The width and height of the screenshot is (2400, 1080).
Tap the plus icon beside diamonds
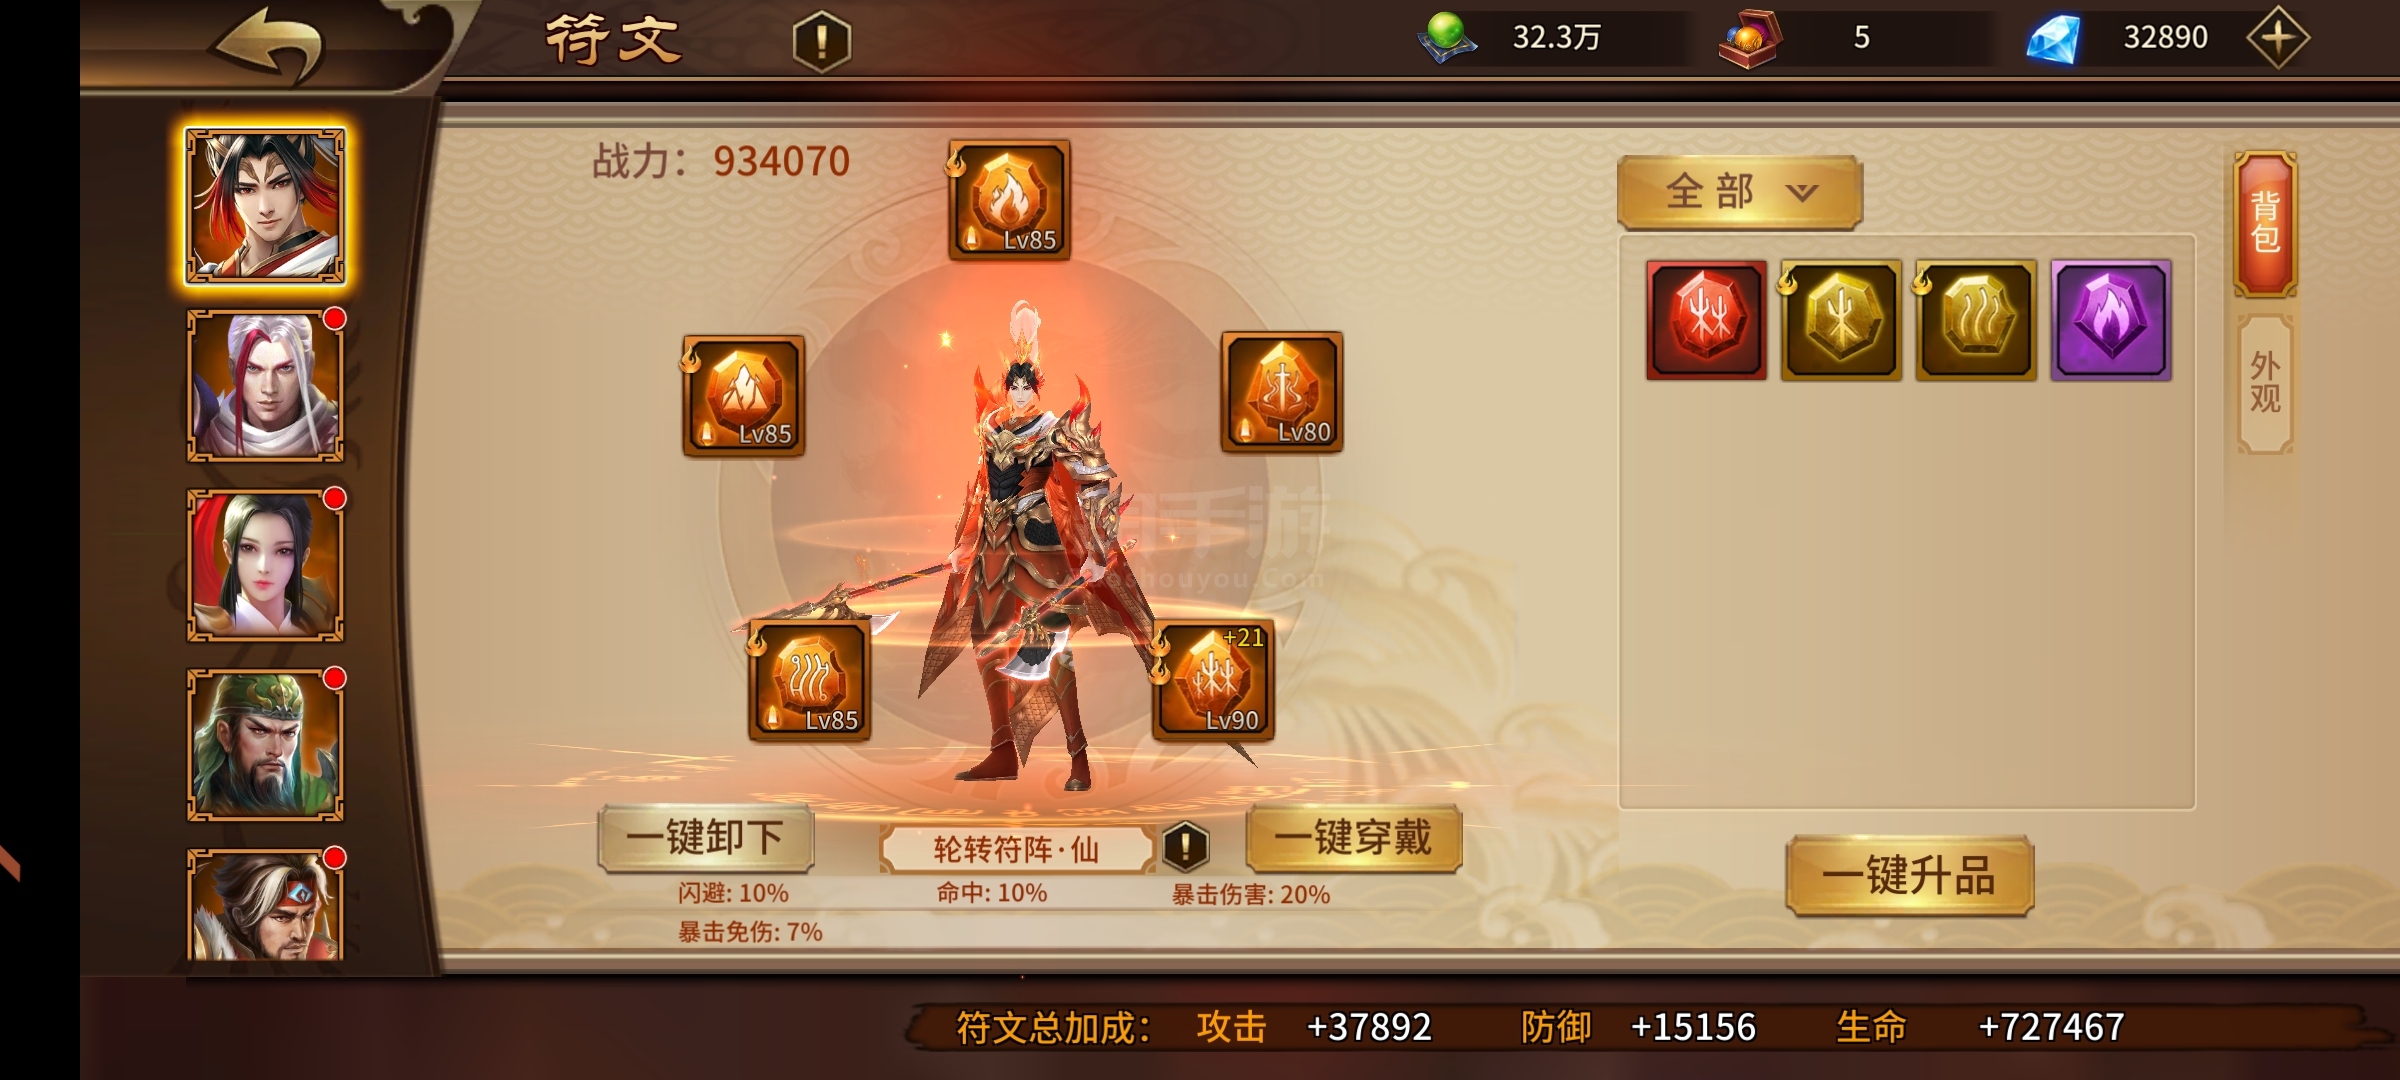2277,38
